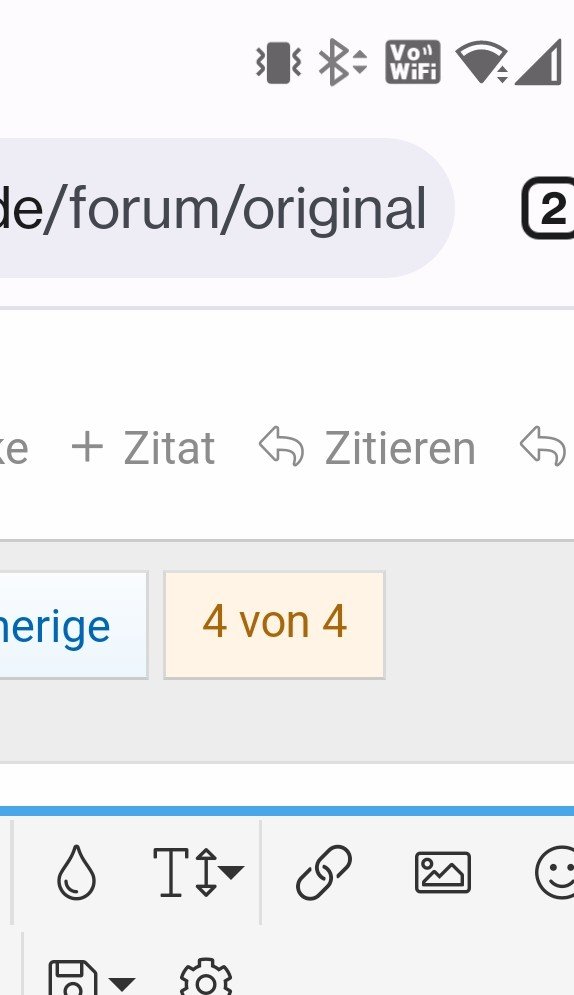The height and width of the screenshot is (995, 574).
Task: Tap the Wi-Fi signal status icon
Action: coord(482,62)
